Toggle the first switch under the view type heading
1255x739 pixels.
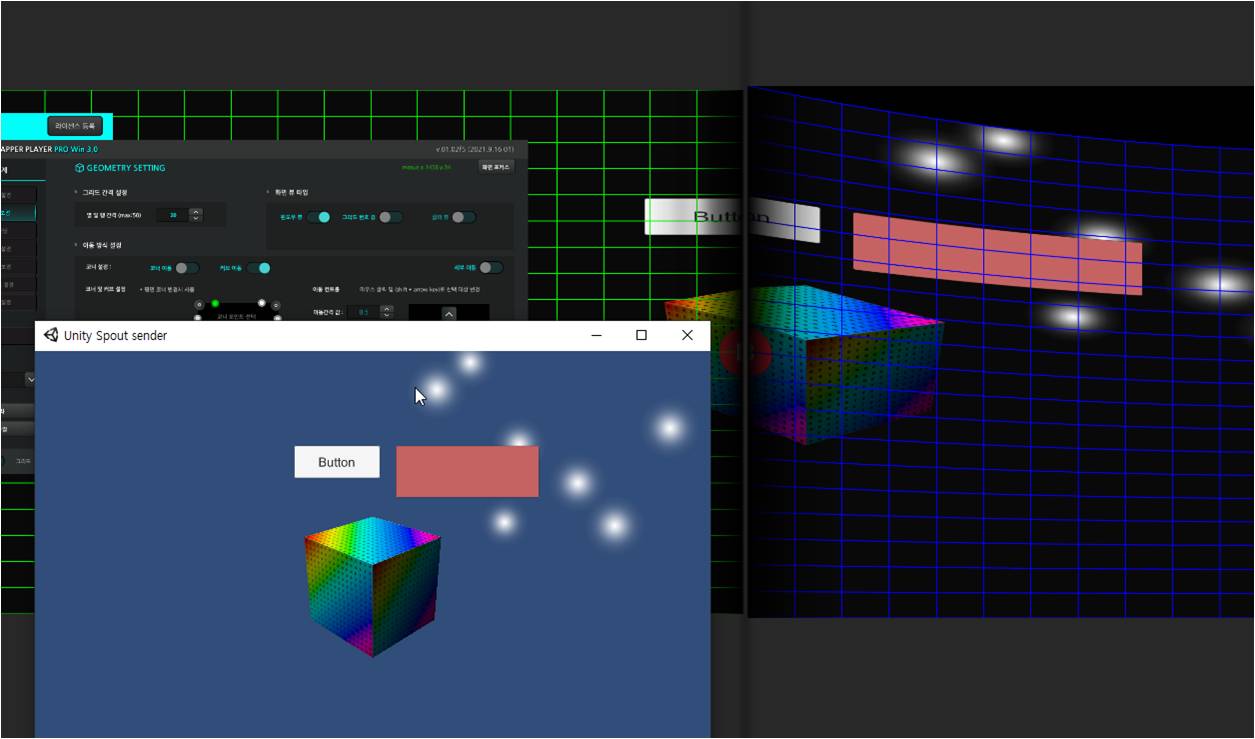(318, 217)
